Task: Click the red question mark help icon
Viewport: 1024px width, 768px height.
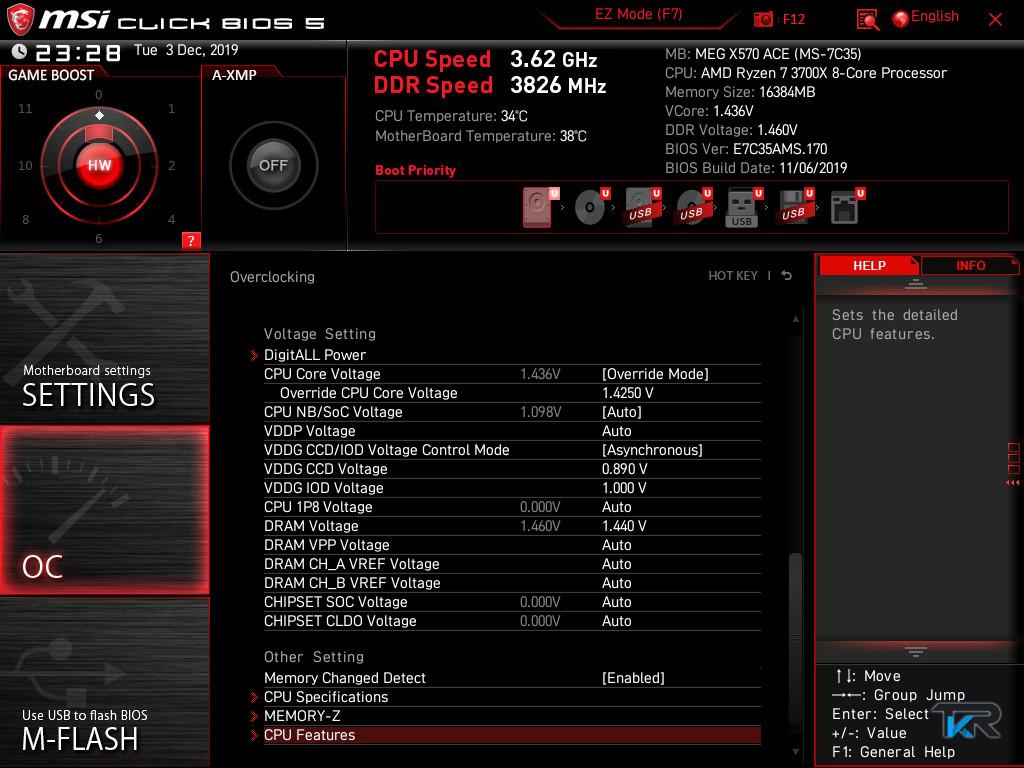Action: coord(191,240)
